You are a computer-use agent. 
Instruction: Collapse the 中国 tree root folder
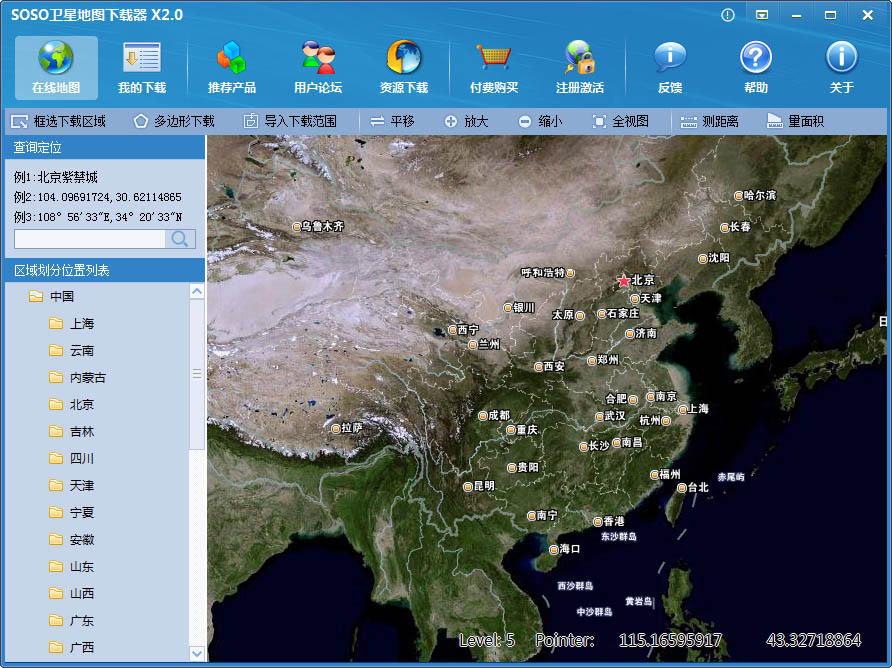point(37,296)
